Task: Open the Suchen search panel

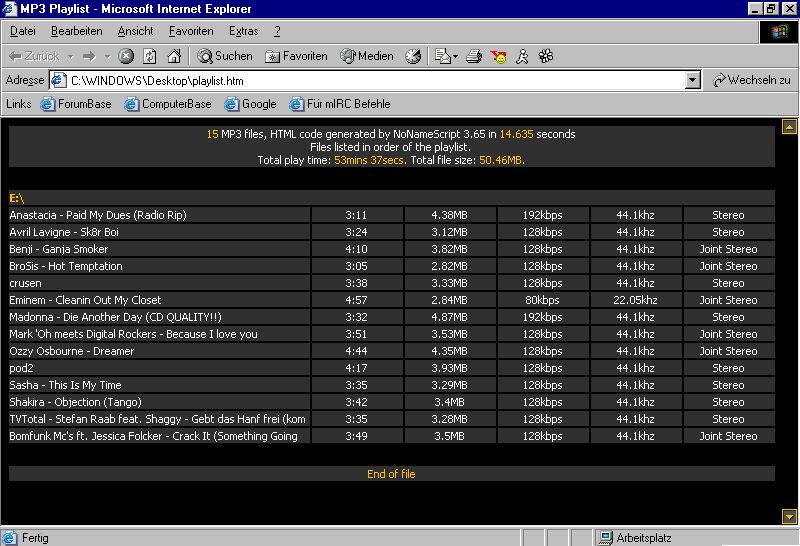Action: click(225, 56)
